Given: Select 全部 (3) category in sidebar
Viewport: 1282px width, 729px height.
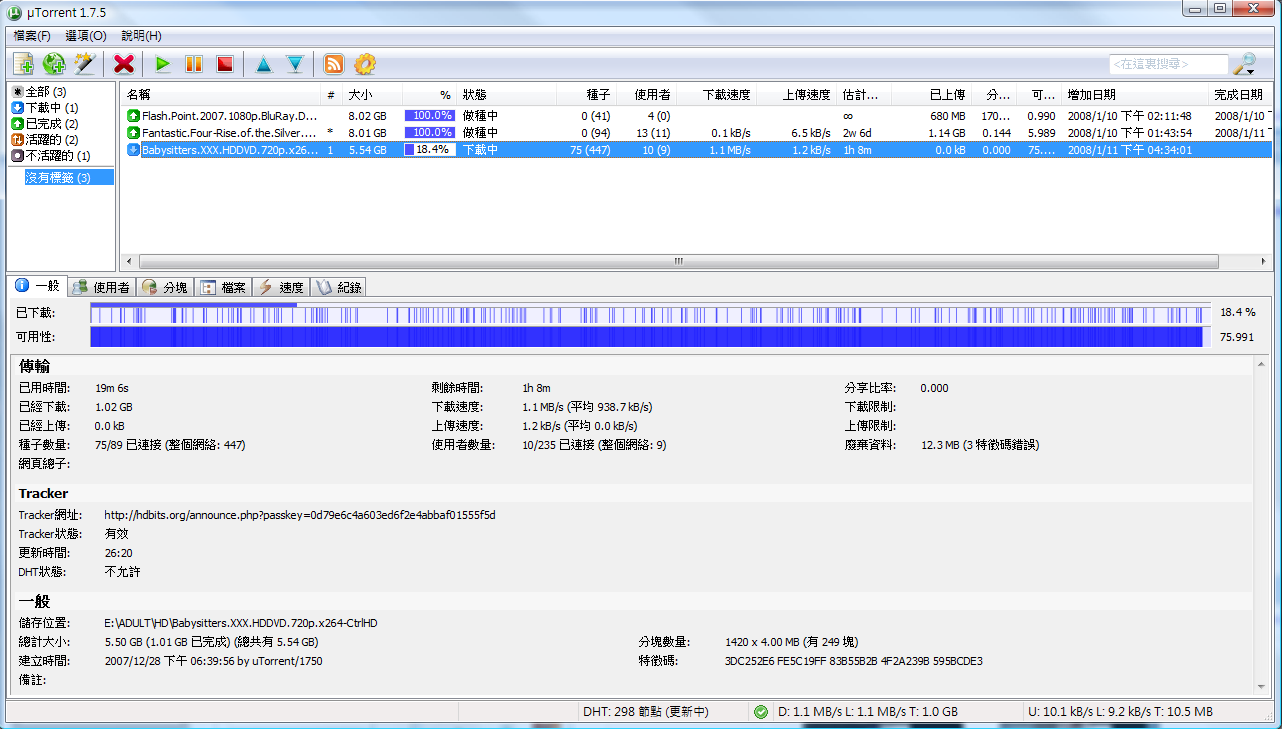Looking at the screenshot, I should click(x=38, y=92).
